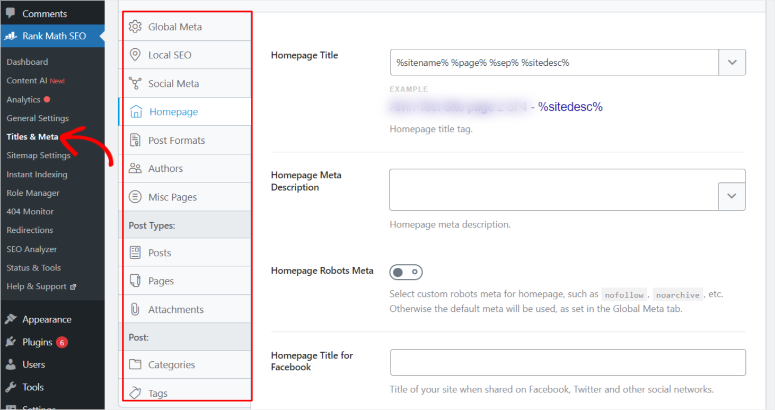Open the Appearance menu
Viewport: 775px width, 410px height.
tap(46, 320)
